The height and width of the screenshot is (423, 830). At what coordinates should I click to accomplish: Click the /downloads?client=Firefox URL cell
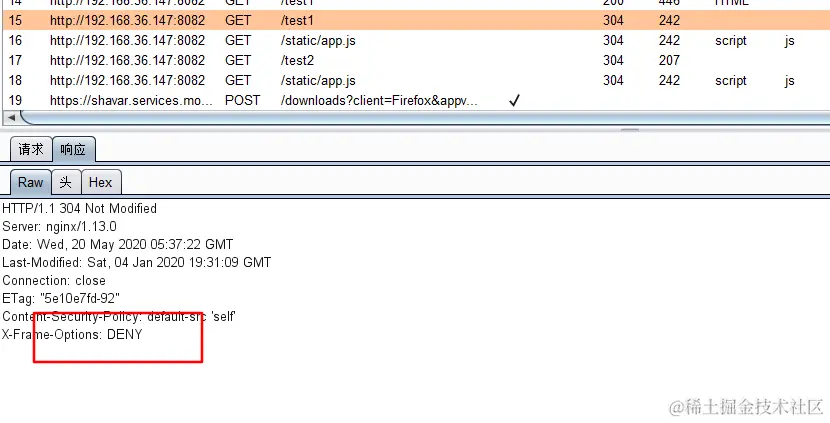(x=379, y=101)
